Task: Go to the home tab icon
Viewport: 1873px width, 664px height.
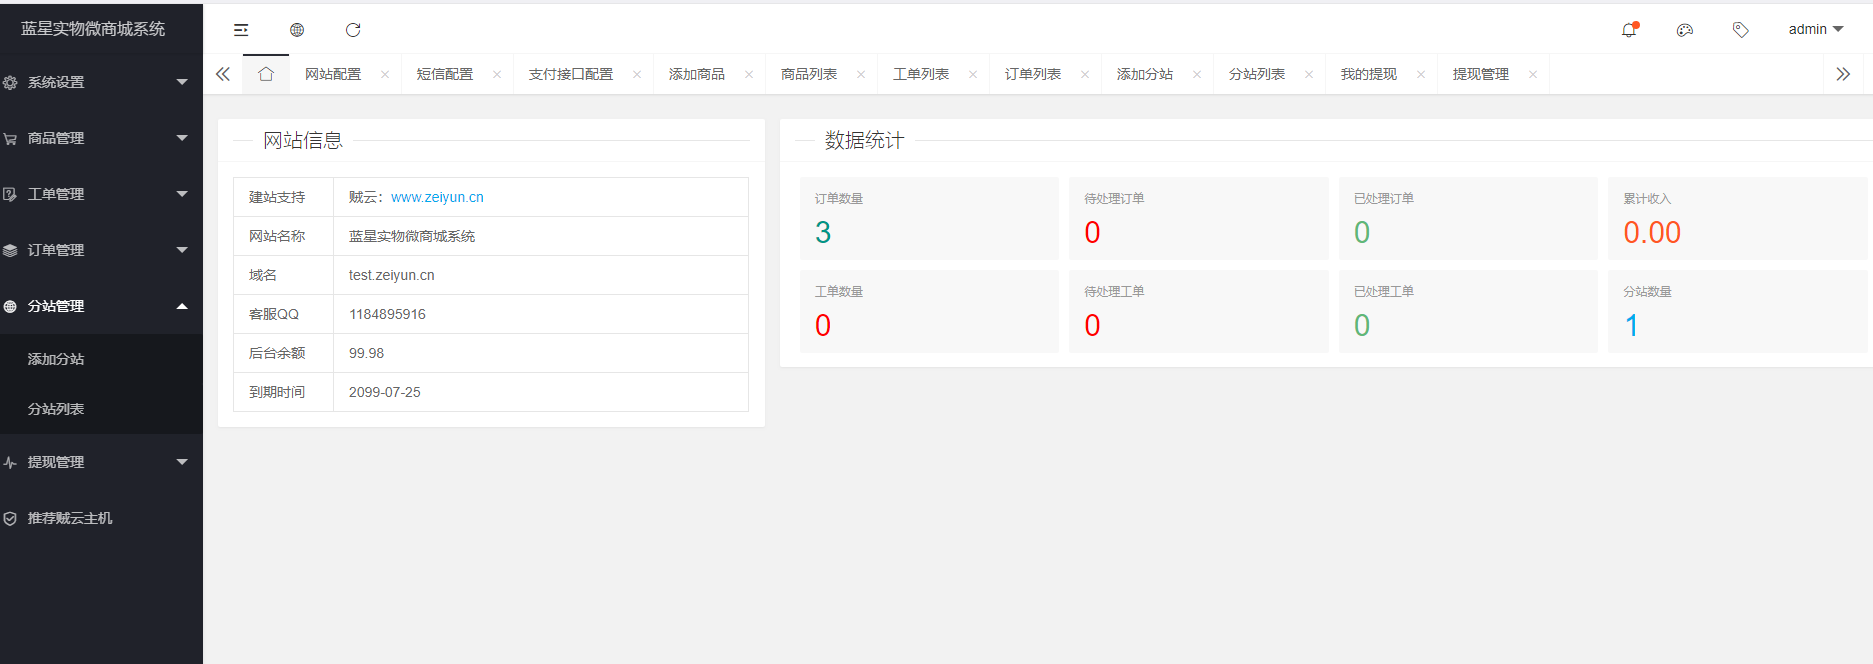Action: (x=266, y=74)
